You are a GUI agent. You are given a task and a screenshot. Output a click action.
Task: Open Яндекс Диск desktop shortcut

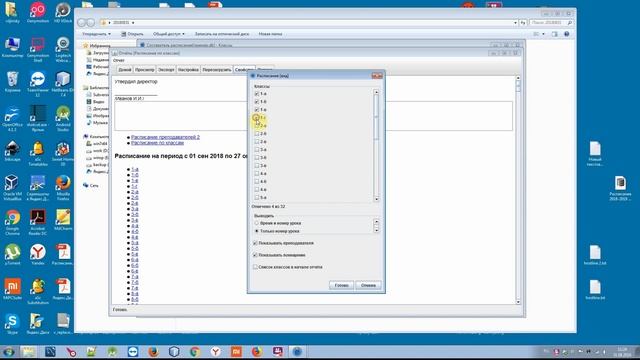click(38, 324)
